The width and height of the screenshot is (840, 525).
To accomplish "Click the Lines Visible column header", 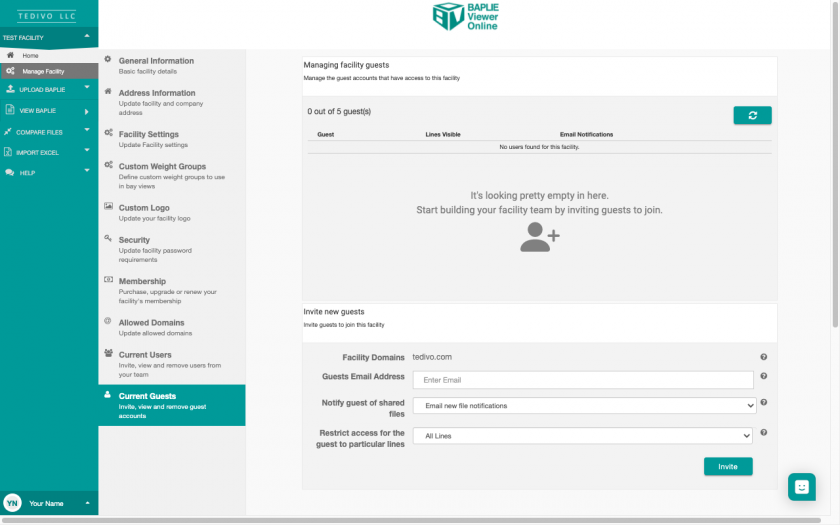I will click(x=443, y=134).
